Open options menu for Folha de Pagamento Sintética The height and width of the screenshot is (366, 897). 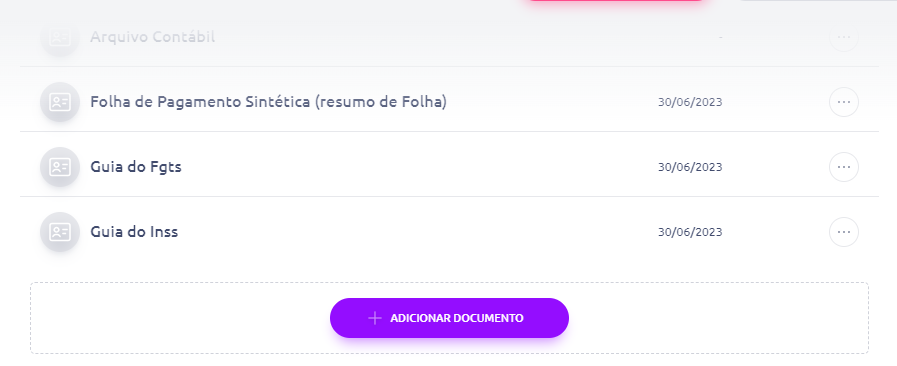coord(844,102)
